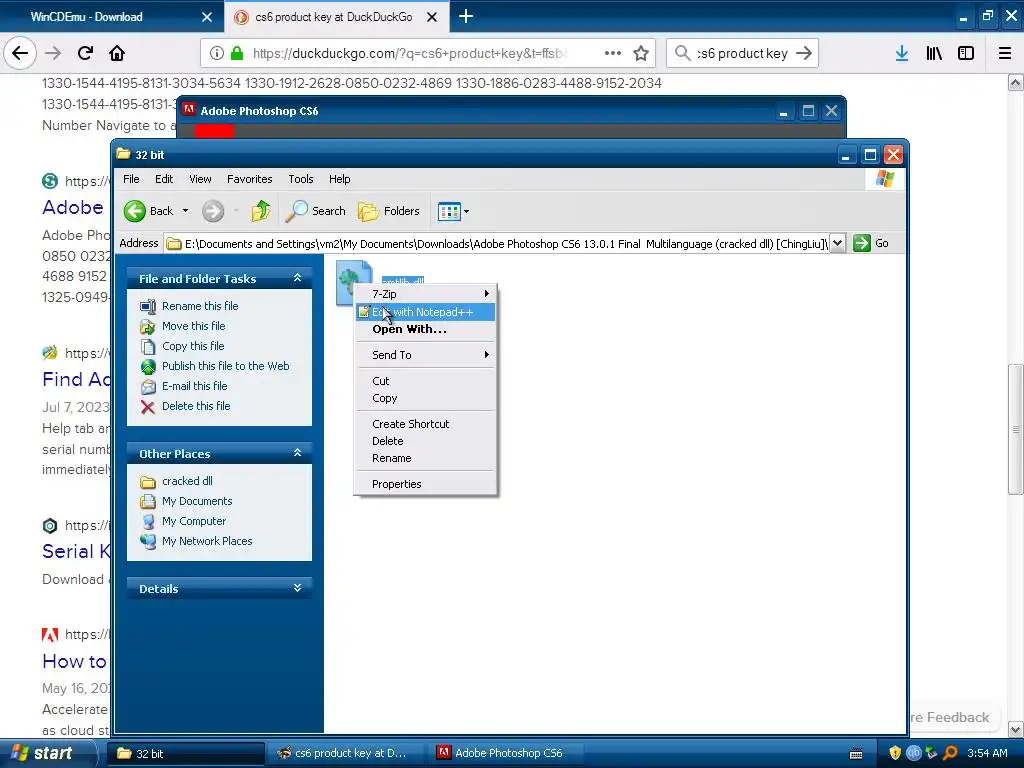Expand the Details panel
Viewport: 1024px width, 768px height.
point(297,588)
